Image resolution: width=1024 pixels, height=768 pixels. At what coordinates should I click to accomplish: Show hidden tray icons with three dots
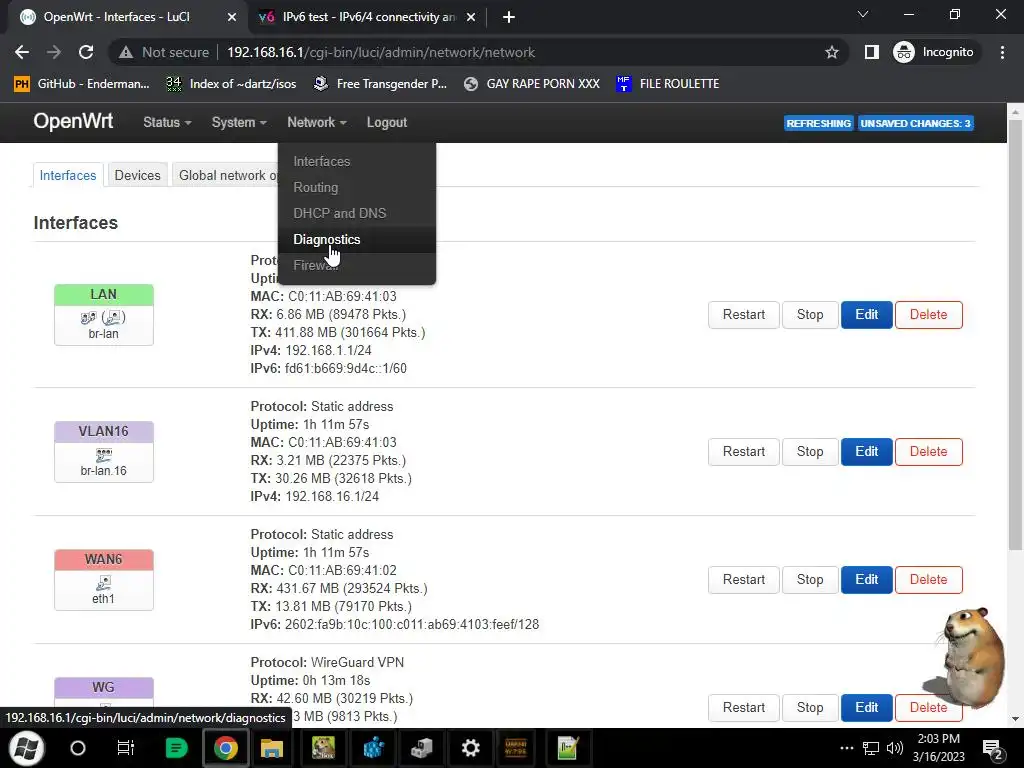(847, 748)
